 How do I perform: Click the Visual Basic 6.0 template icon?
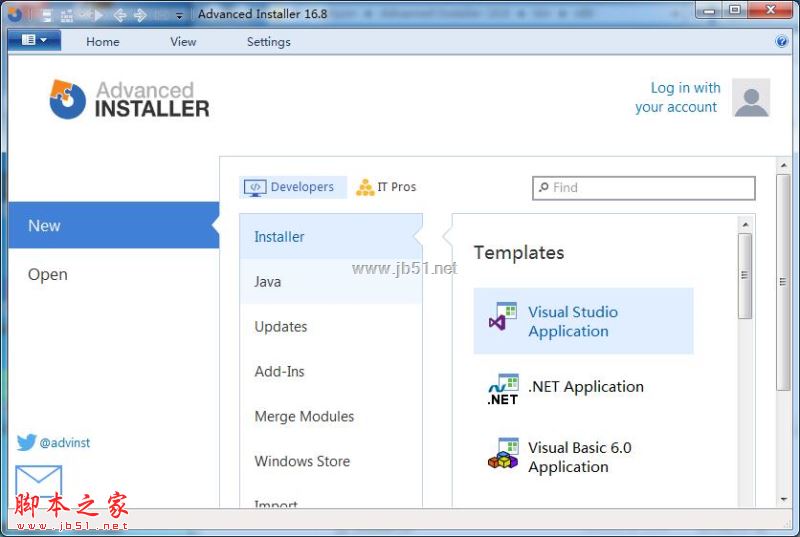(503, 453)
